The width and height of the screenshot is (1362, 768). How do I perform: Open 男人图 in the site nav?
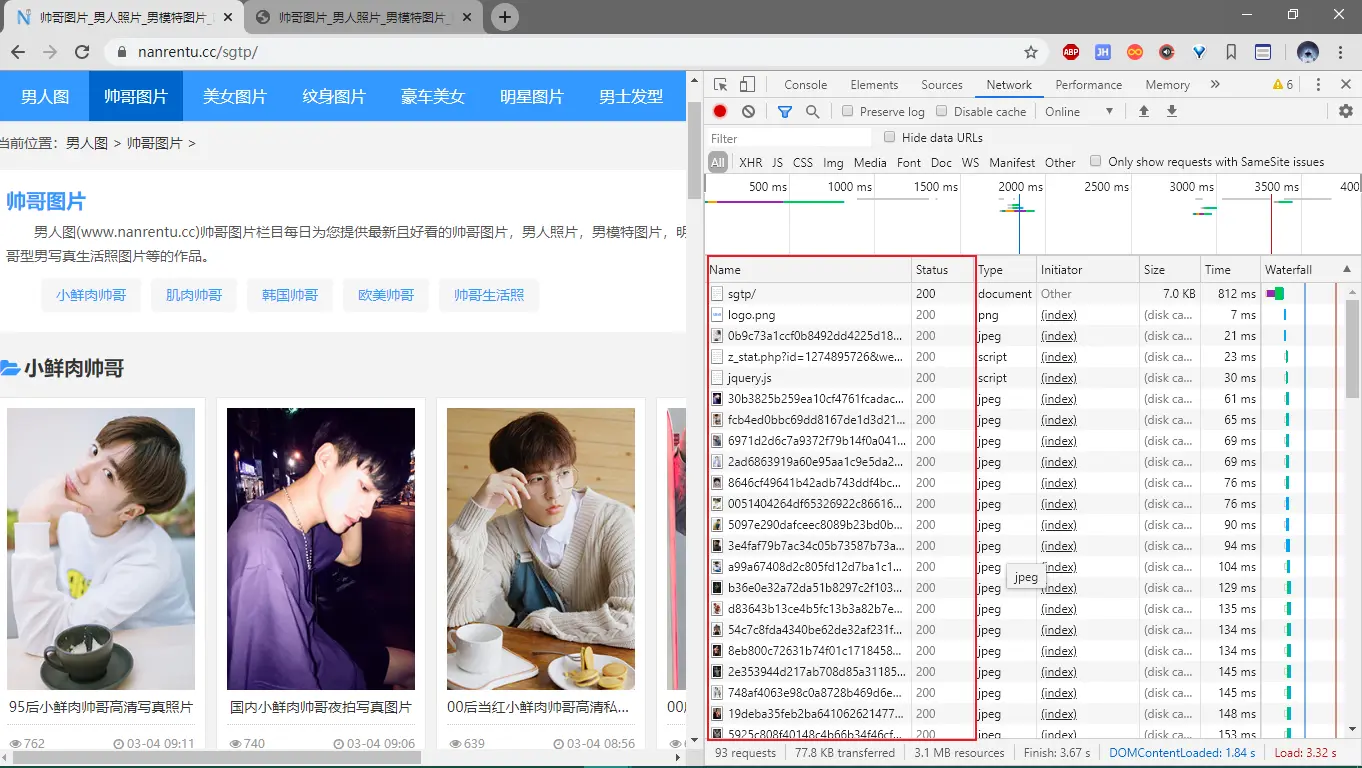pyautogui.click(x=45, y=96)
